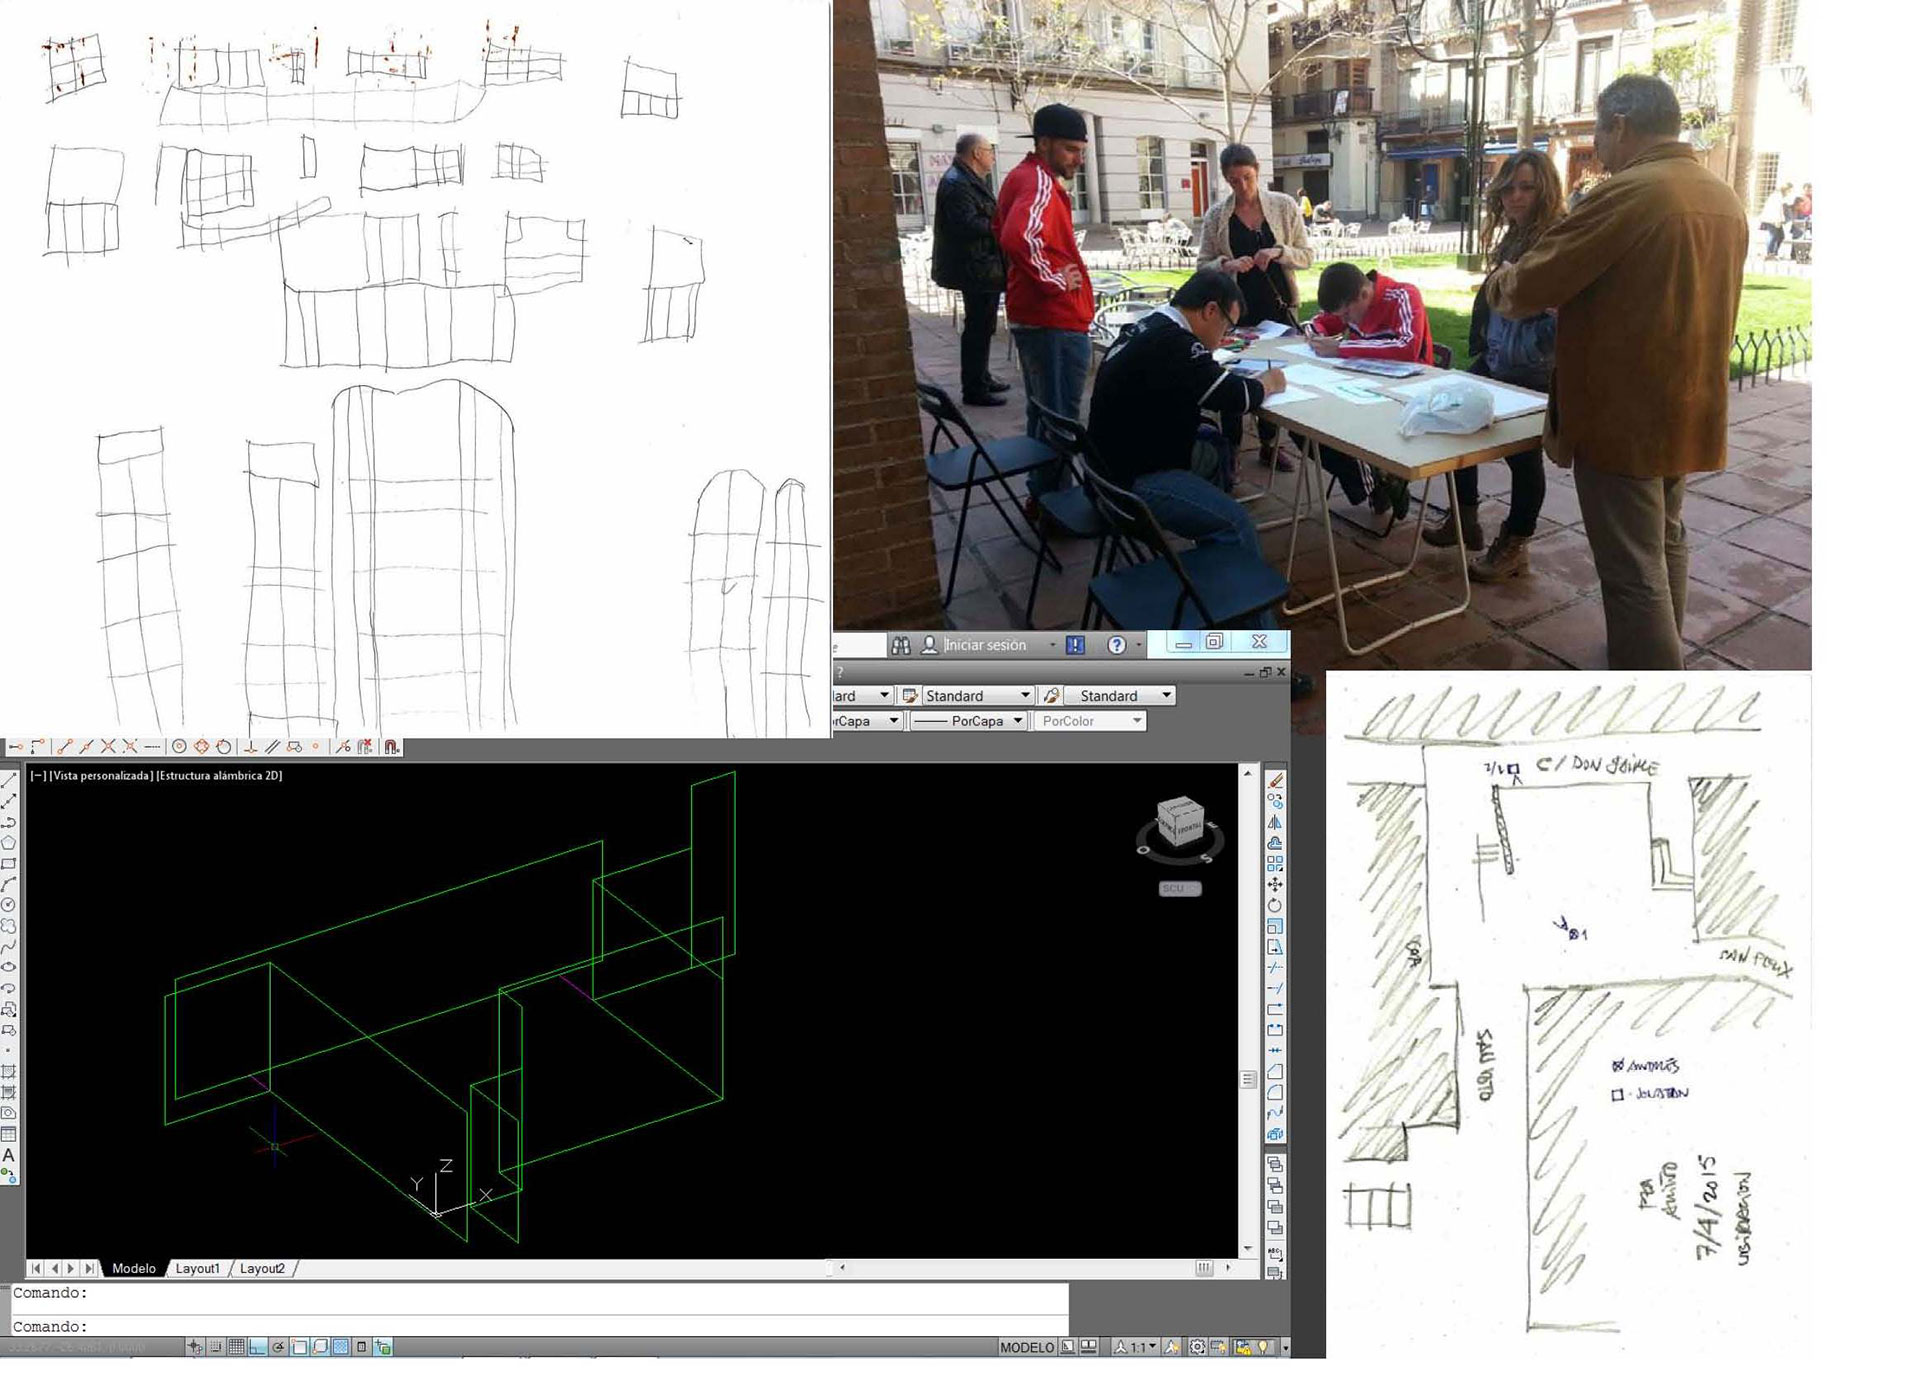The width and height of the screenshot is (1920, 1385).
Task: Expand the PorColor plot style dropdown
Action: click(x=1089, y=721)
